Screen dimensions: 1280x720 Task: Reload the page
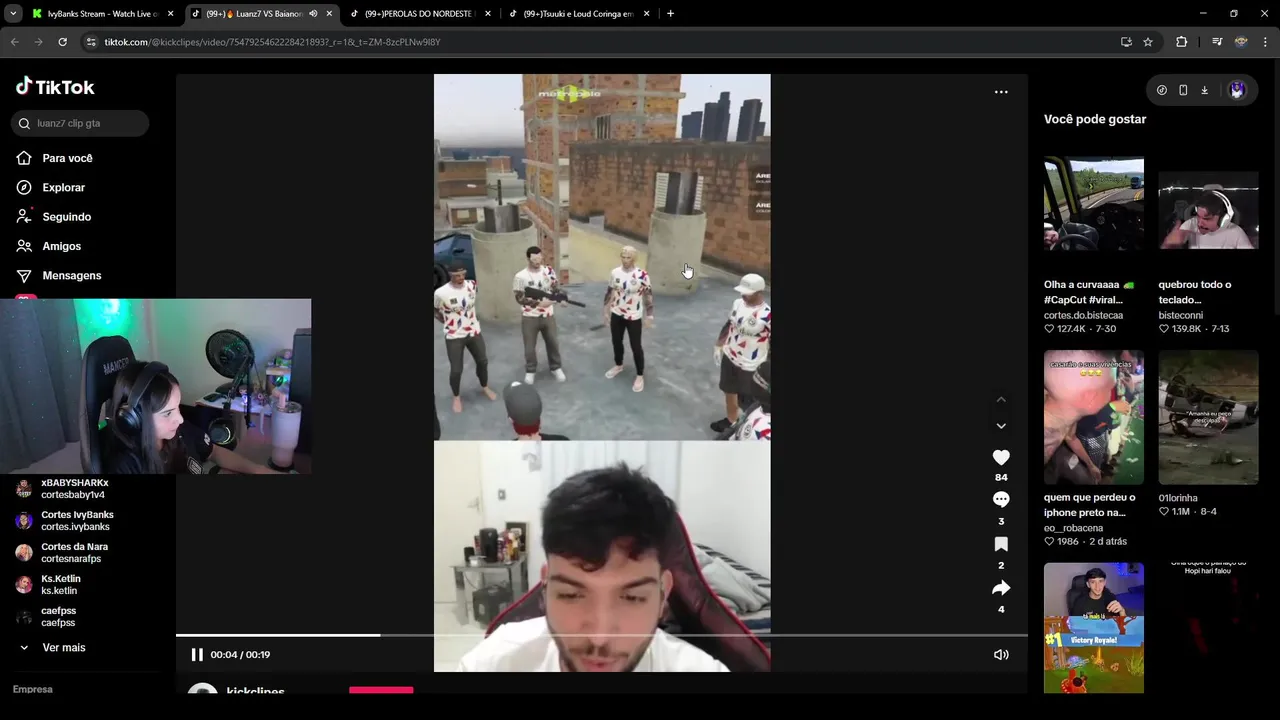tap(62, 42)
